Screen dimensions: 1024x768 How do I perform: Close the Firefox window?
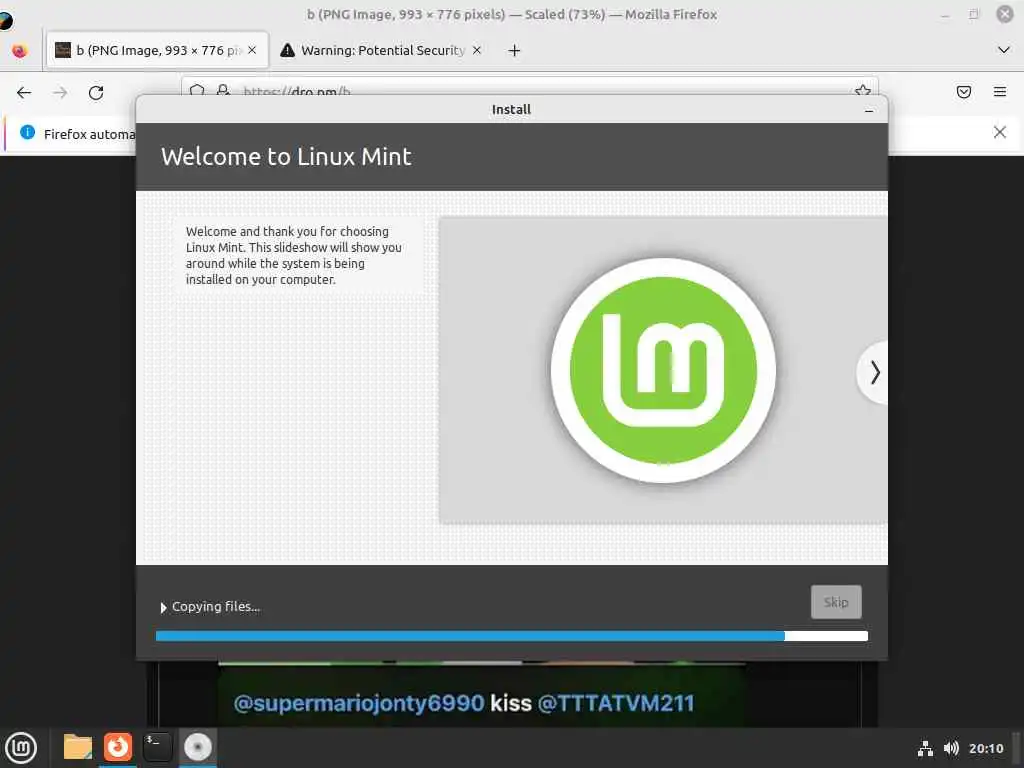click(x=1004, y=14)
